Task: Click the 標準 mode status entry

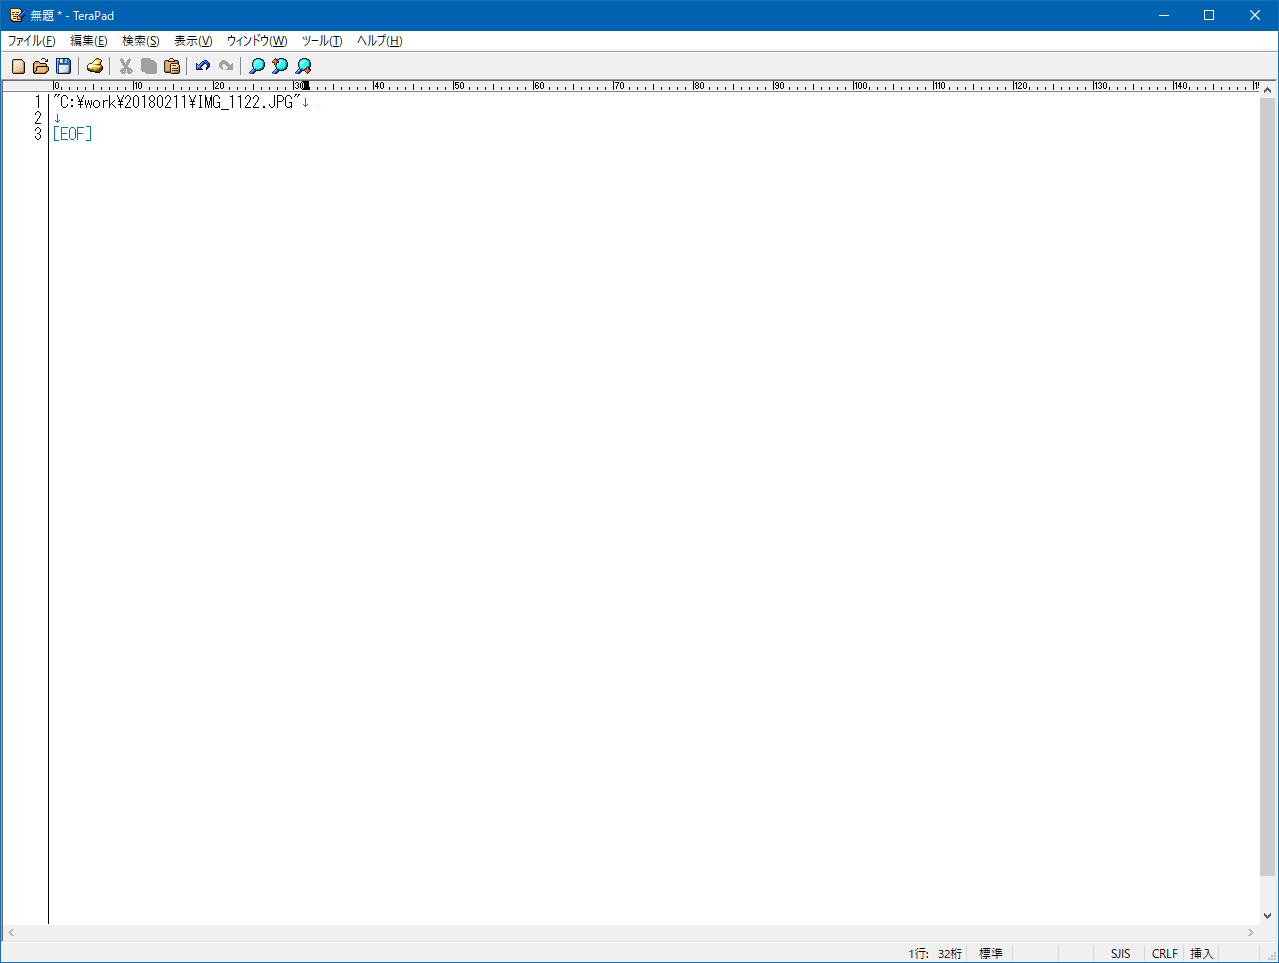Action: coord(991,954)
